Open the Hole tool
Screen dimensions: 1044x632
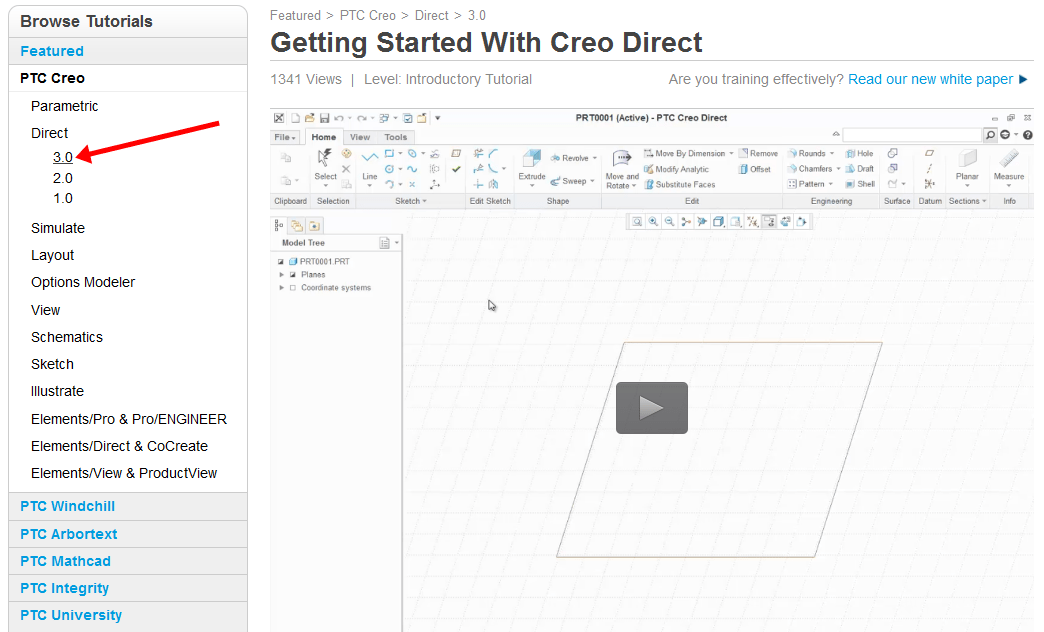pyautogui.click(x=860, y=153)
